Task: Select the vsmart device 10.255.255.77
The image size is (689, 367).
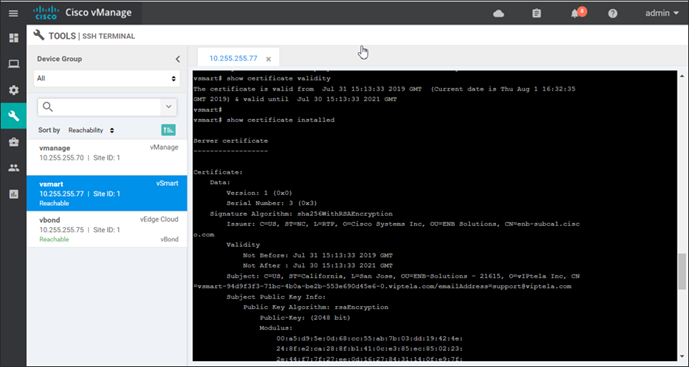Action: click(x=107, y=193)
